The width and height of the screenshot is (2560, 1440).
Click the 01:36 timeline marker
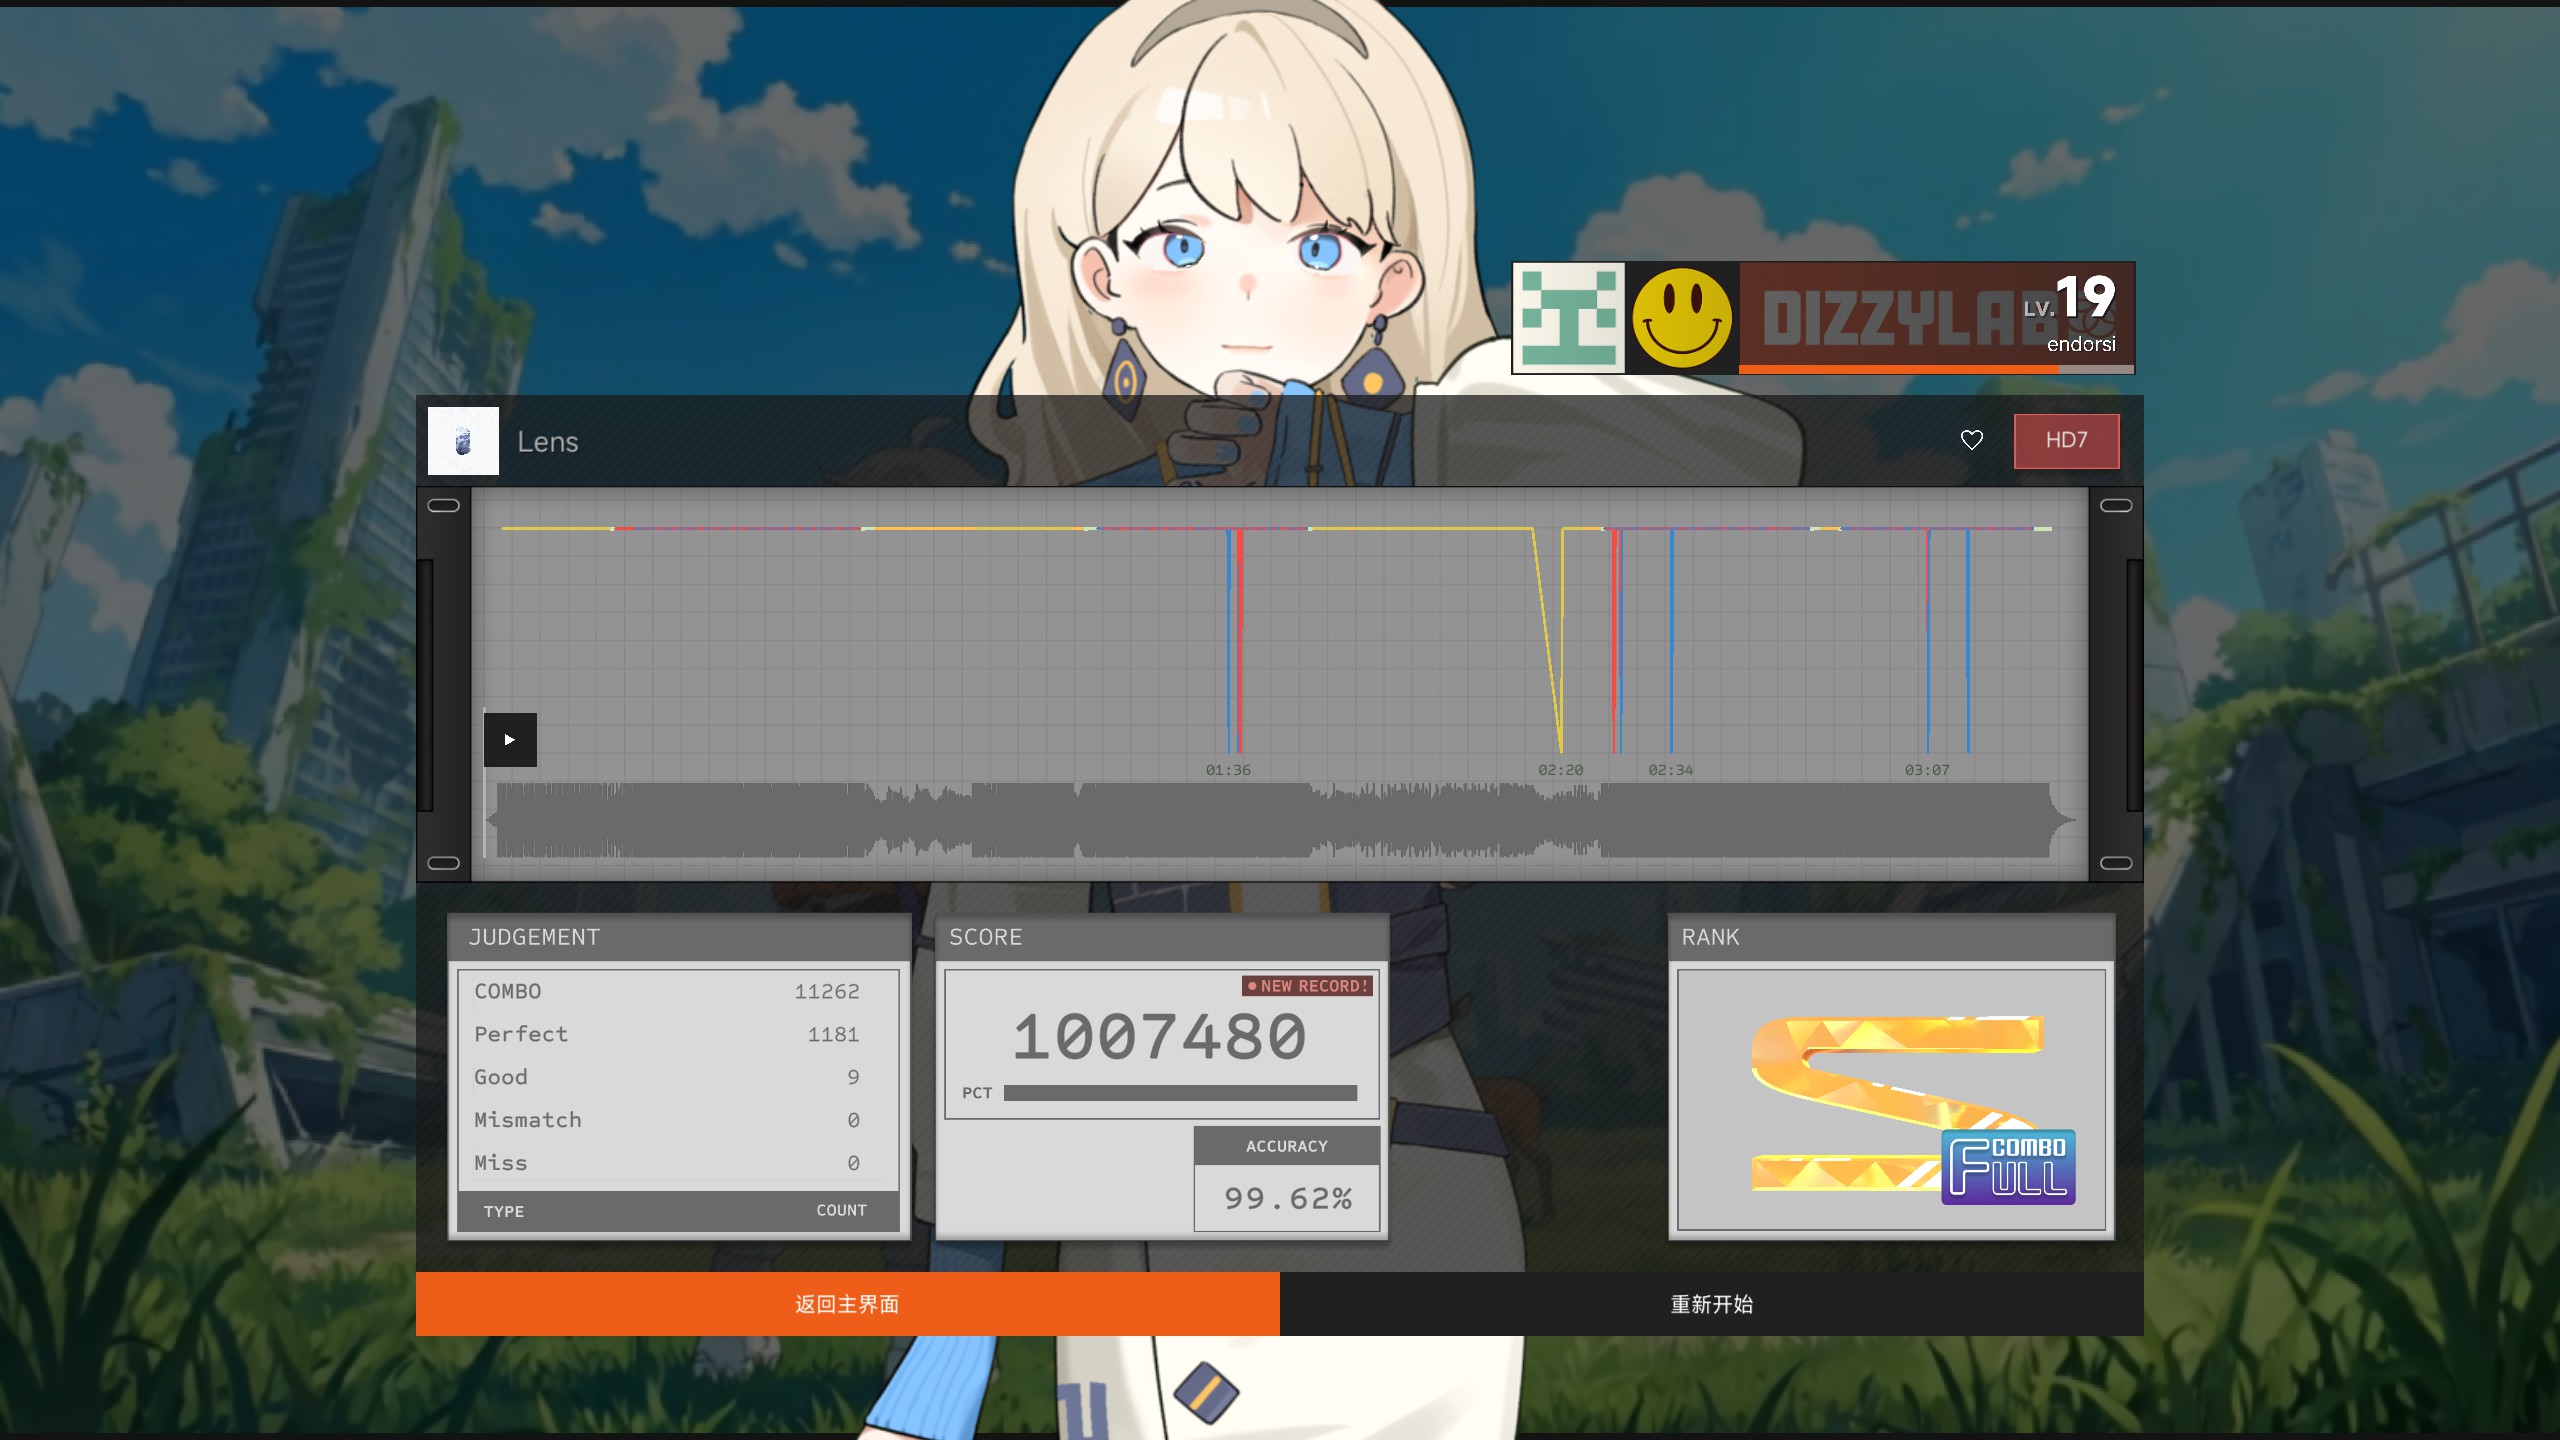(1228, 770)
